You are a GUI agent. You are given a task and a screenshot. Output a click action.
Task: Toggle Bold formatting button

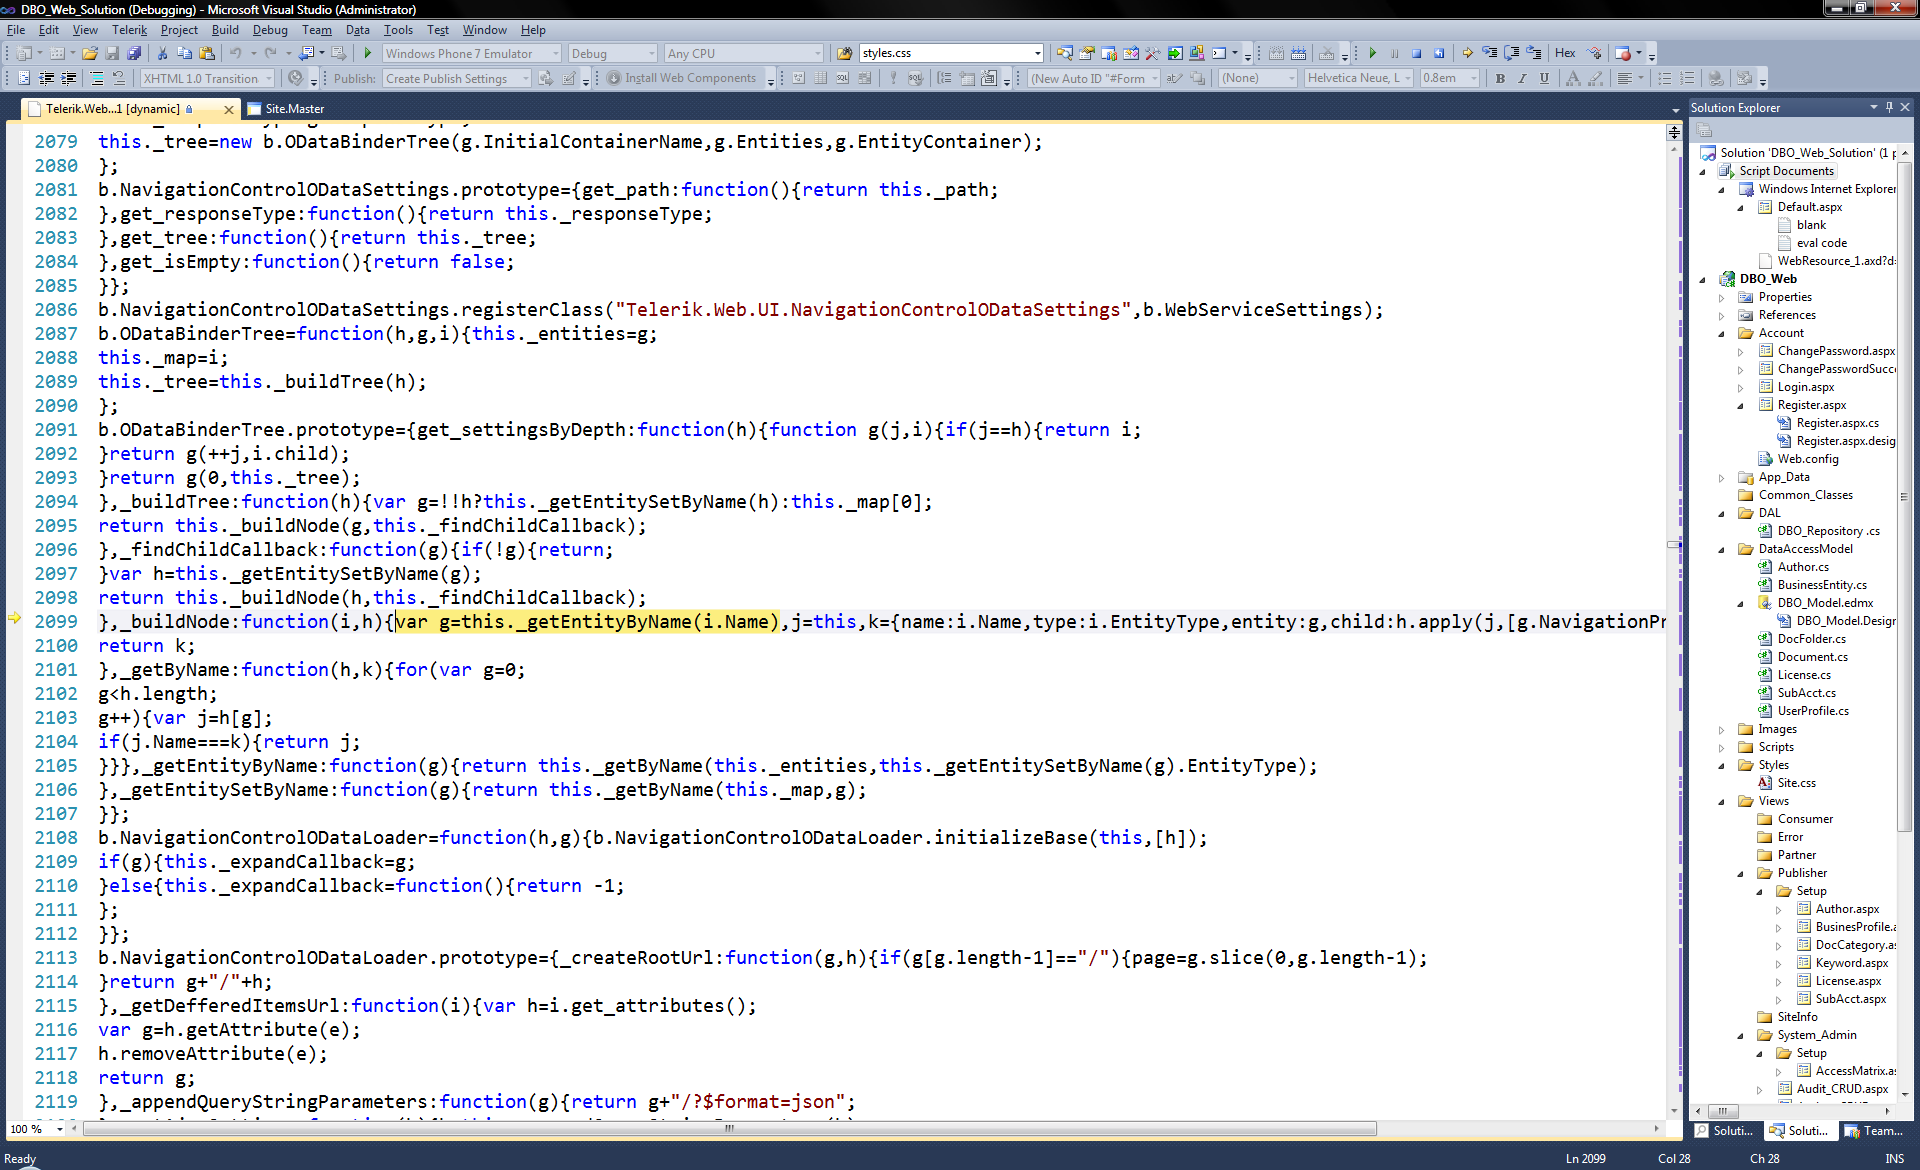coord(1499,78)
